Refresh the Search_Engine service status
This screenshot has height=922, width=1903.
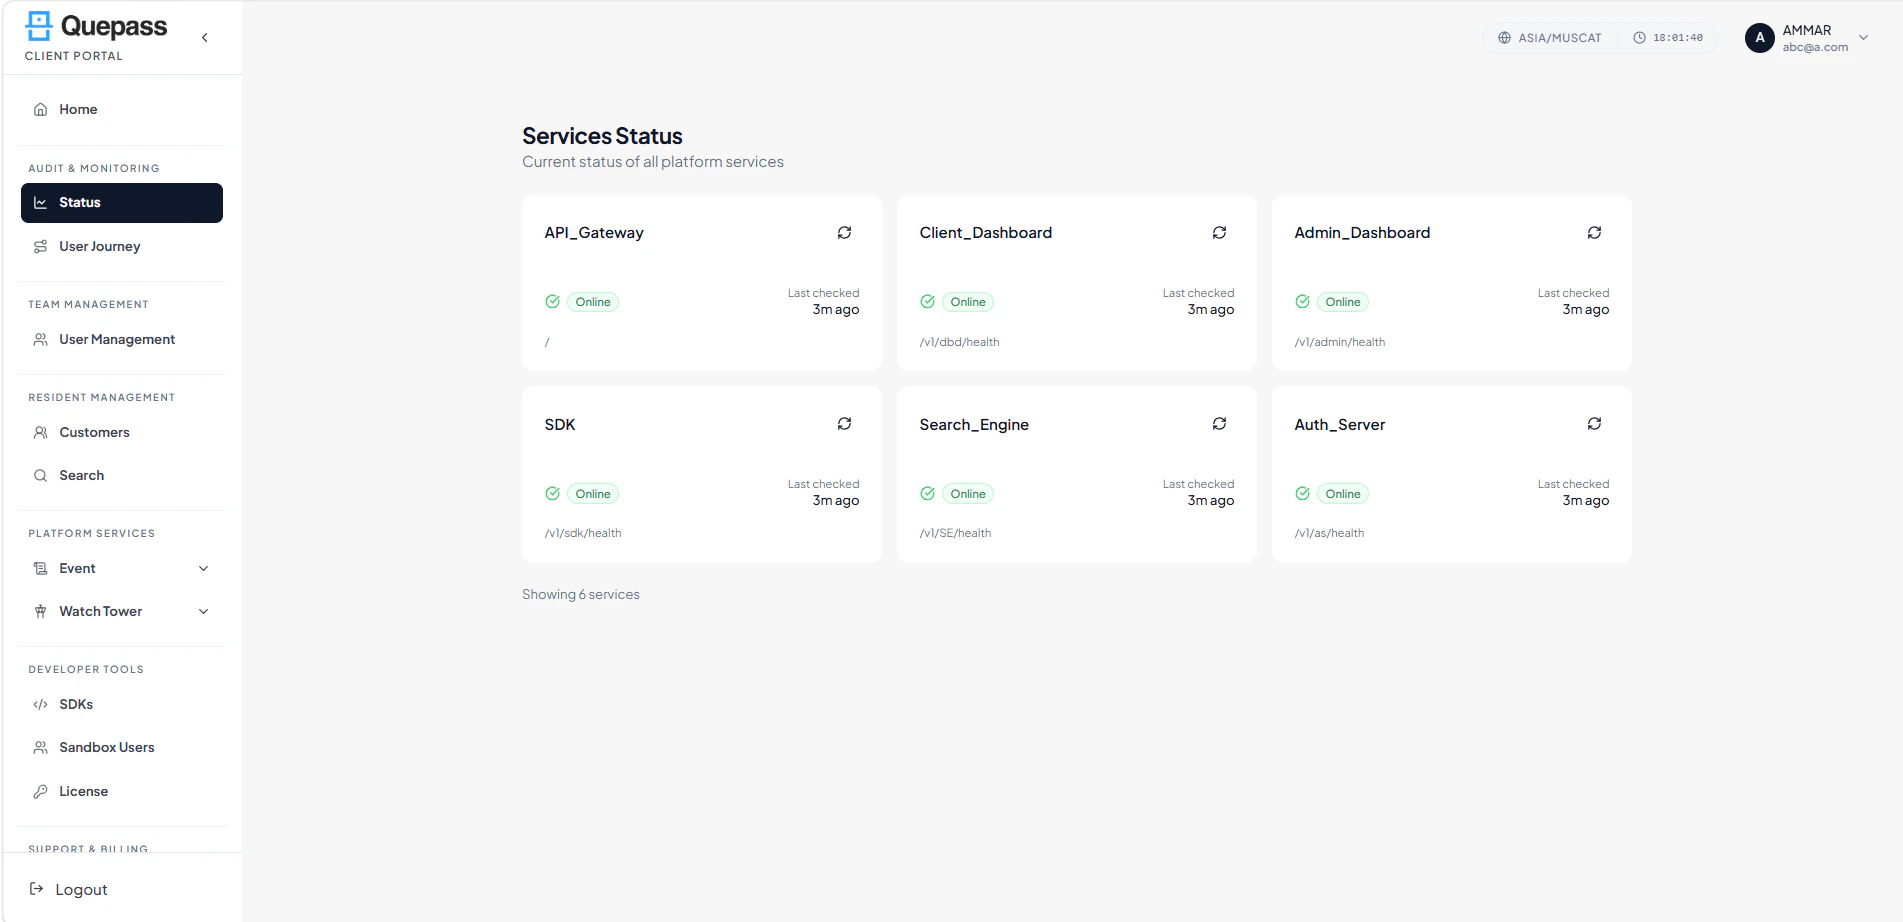[x=1219, y=424]
